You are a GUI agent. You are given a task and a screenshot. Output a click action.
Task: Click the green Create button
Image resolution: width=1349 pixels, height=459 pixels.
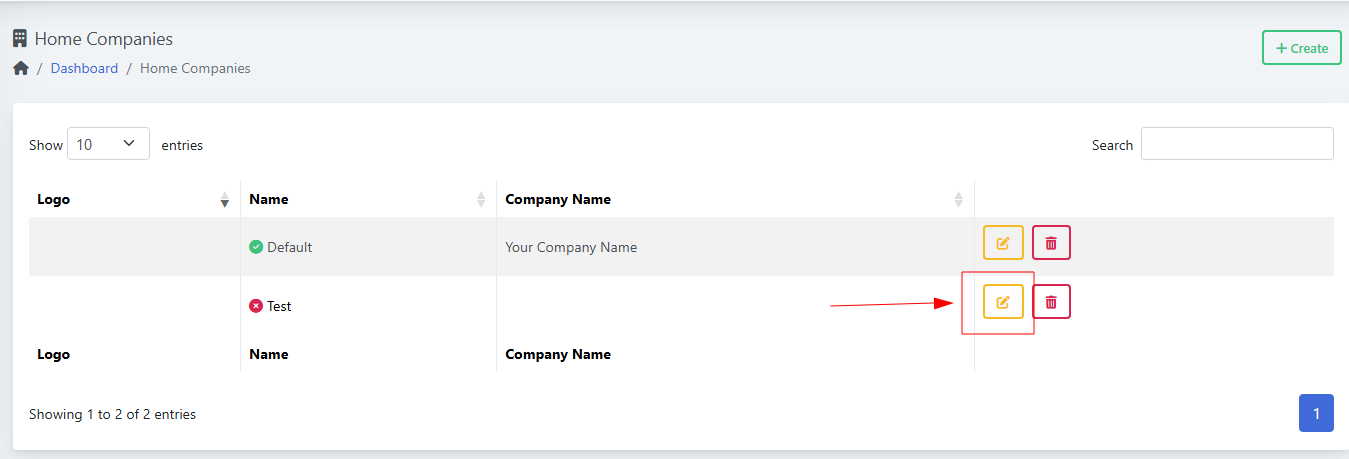tap(1301, 48)
